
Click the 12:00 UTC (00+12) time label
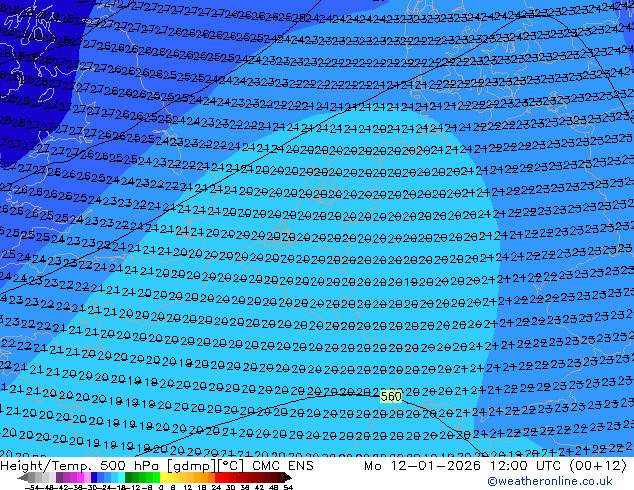tap(558, 466)
